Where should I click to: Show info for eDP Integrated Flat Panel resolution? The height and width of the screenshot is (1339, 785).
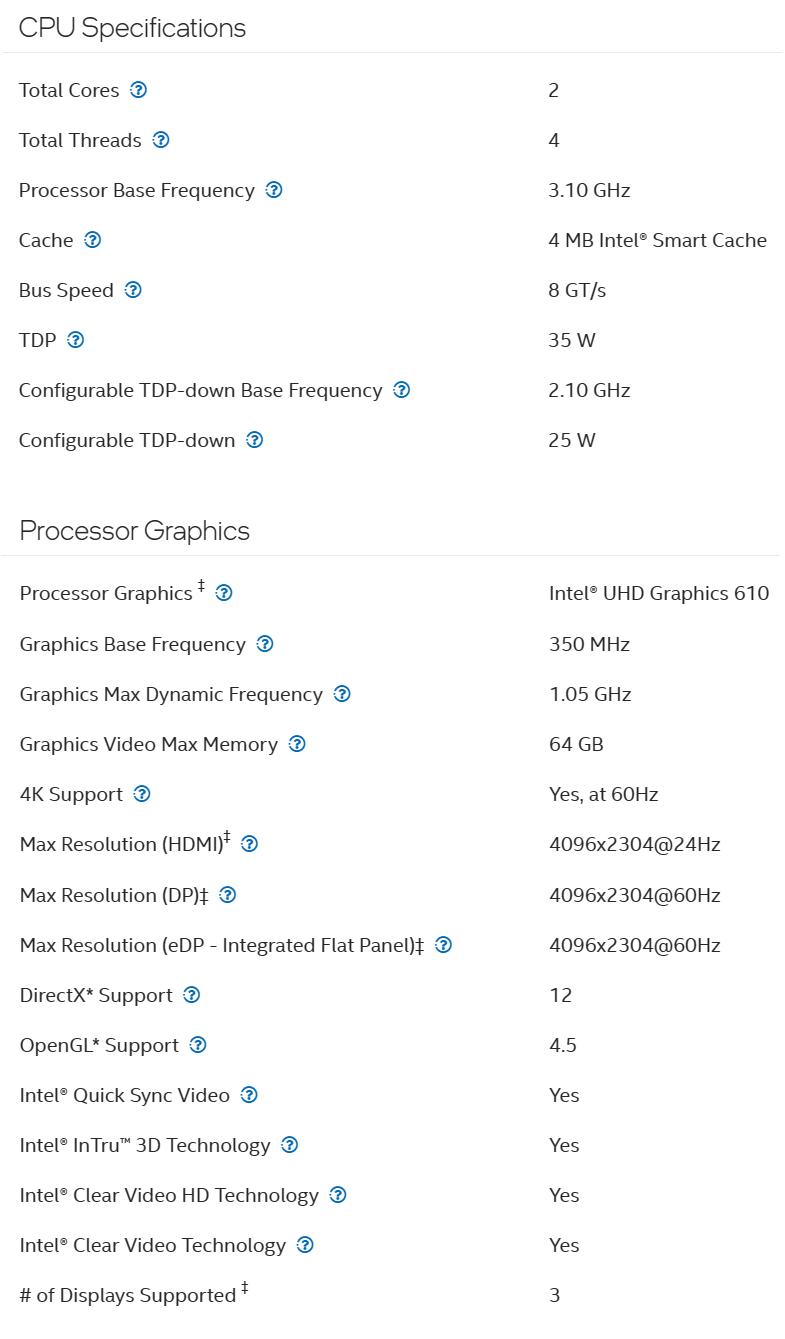pos(444,945)
